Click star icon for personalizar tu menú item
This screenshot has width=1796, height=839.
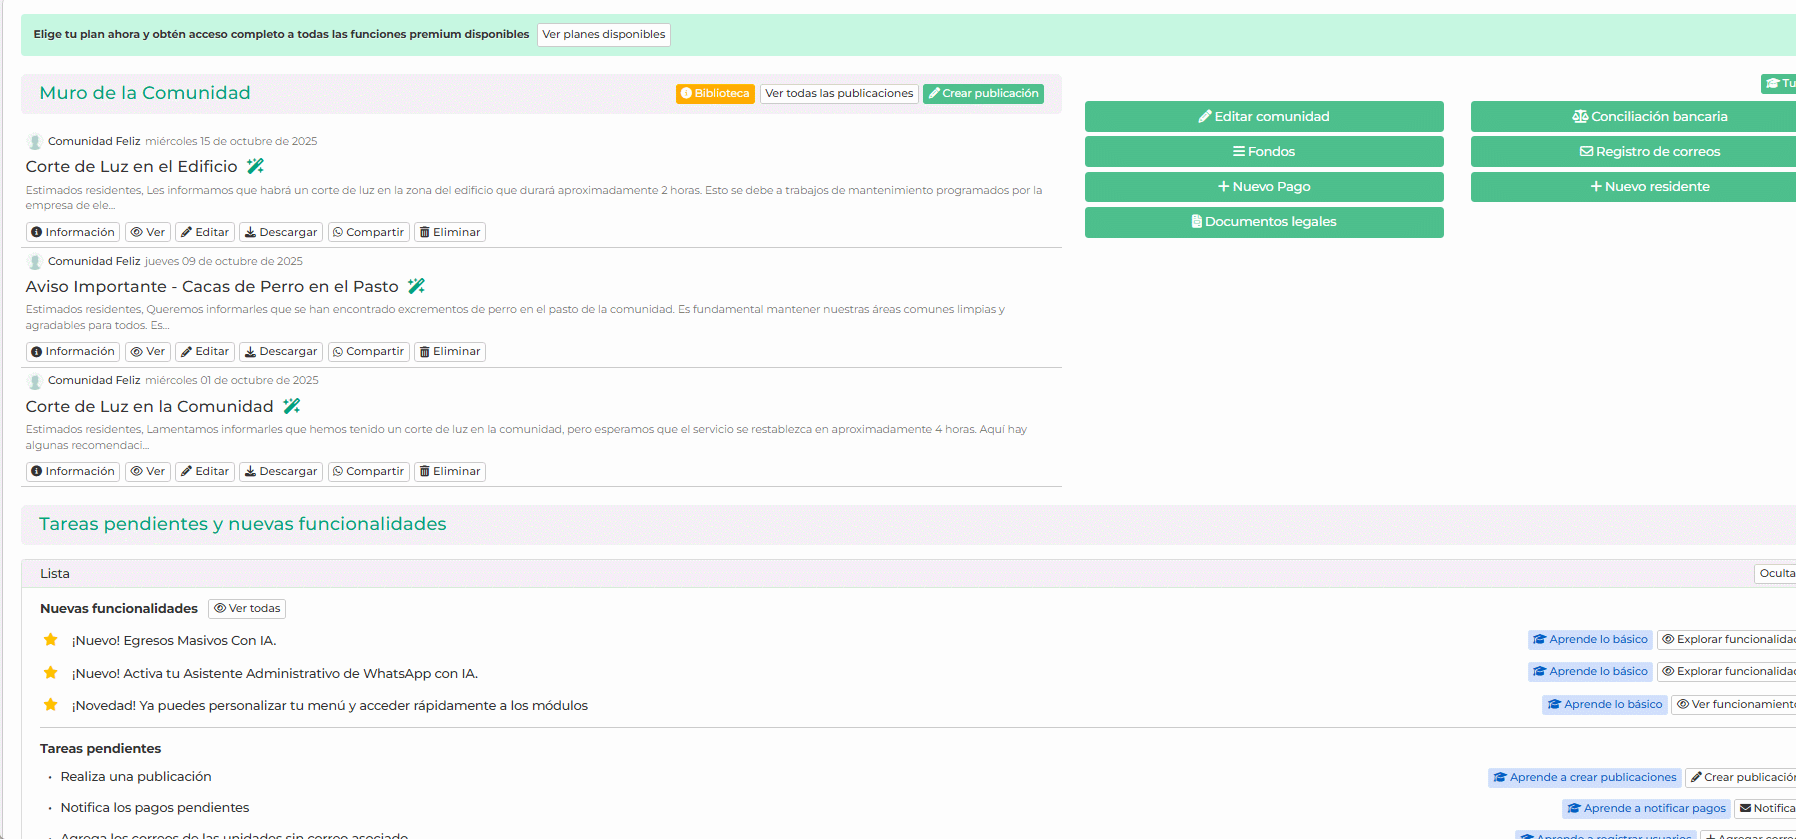[x=51, y=705]
